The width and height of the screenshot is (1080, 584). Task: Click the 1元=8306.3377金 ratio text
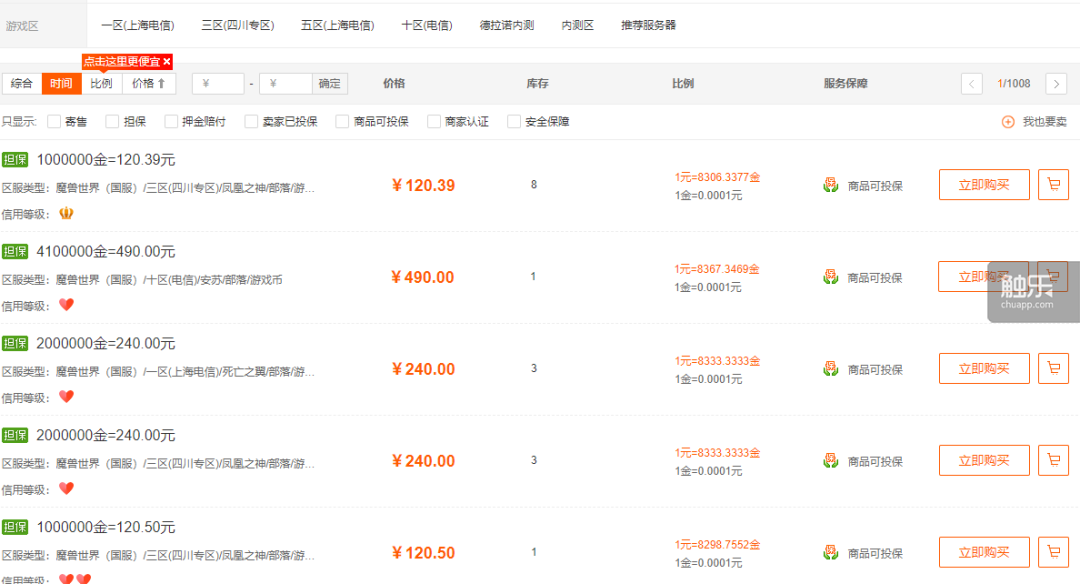[x=717, y=177]
